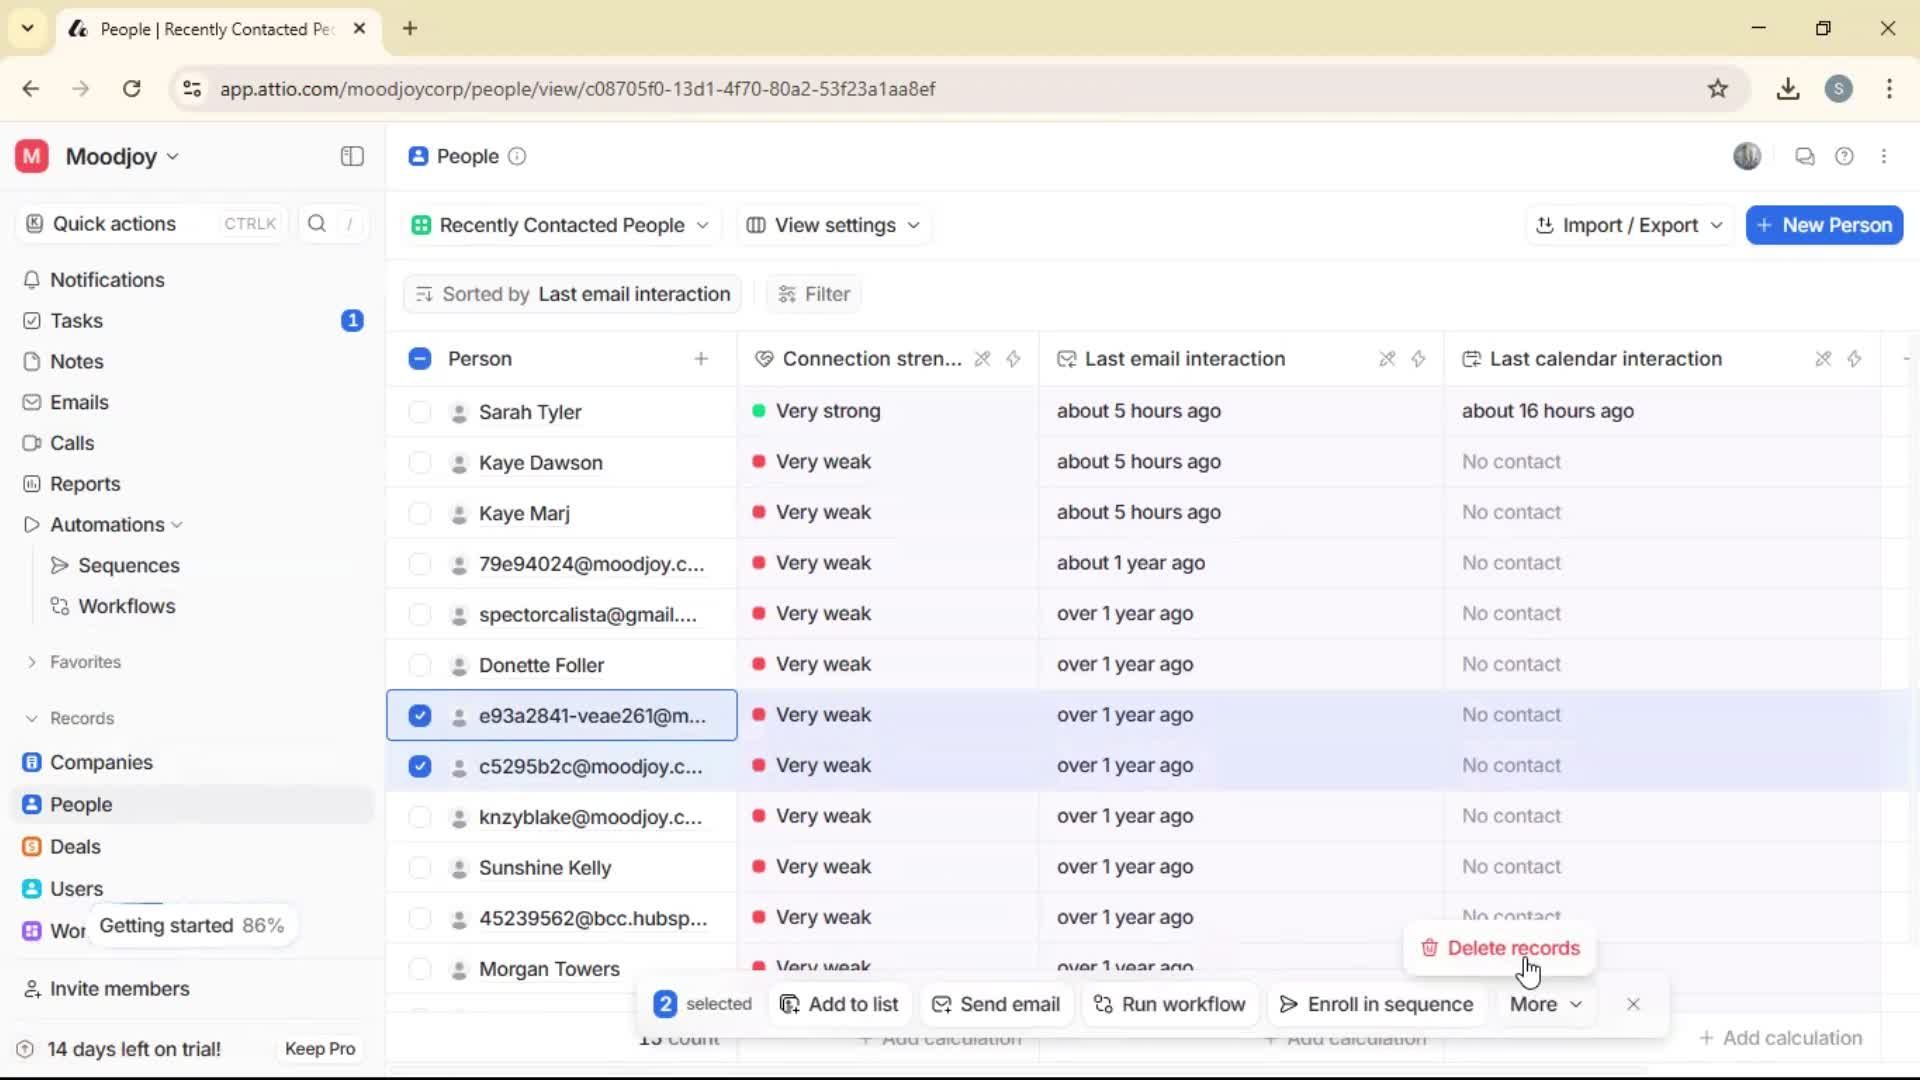Click the select-all checkbox in the Person header
Screen dimensions: 1920x1080
tap(418, 358)
